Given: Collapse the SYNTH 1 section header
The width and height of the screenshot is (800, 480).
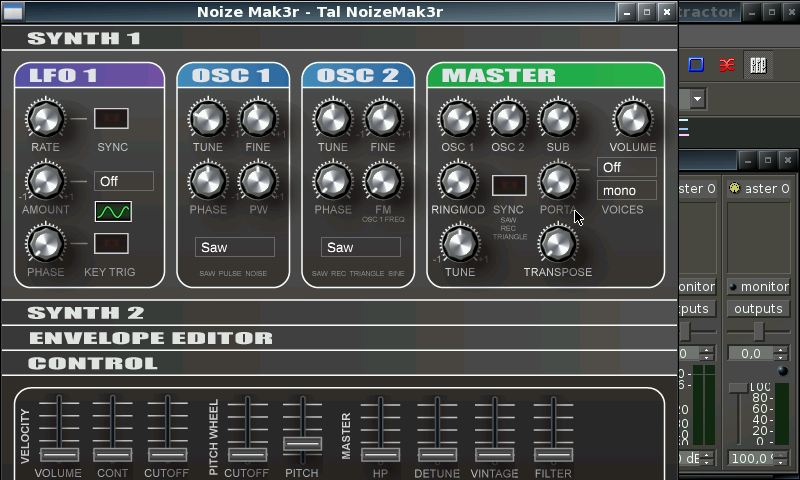Looking at the screenshot, I should 340,38.
